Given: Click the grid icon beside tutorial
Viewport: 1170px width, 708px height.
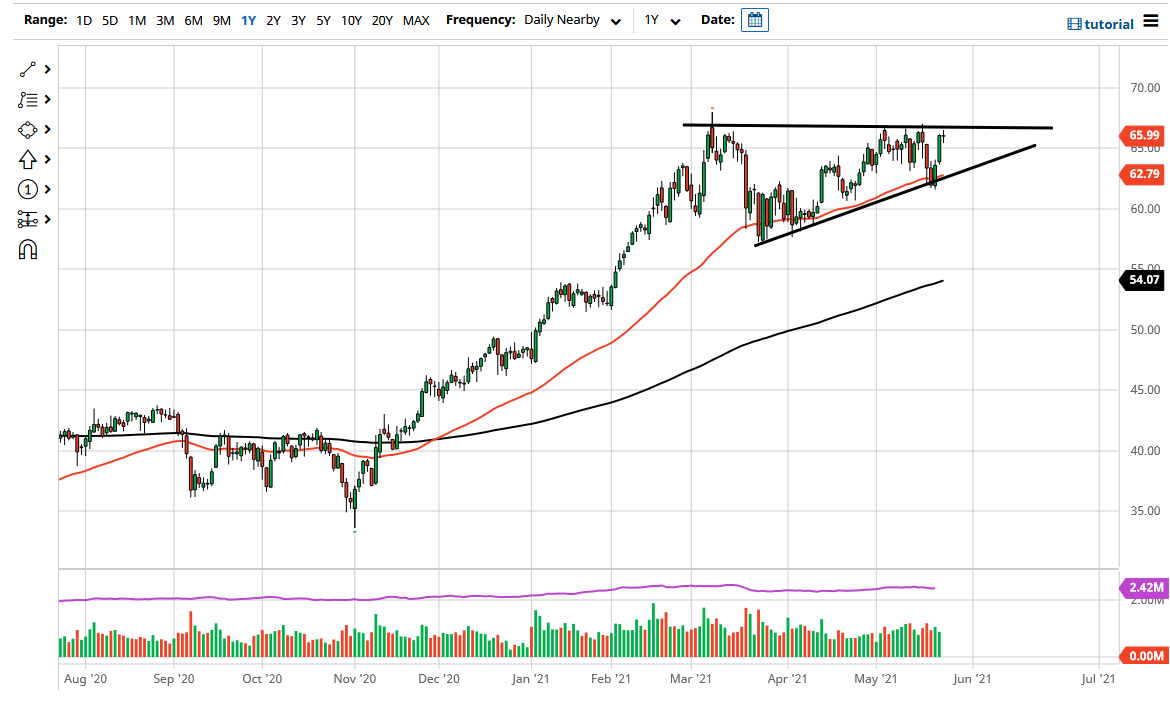Looking at the screenshot, I should coord(1072,23).
